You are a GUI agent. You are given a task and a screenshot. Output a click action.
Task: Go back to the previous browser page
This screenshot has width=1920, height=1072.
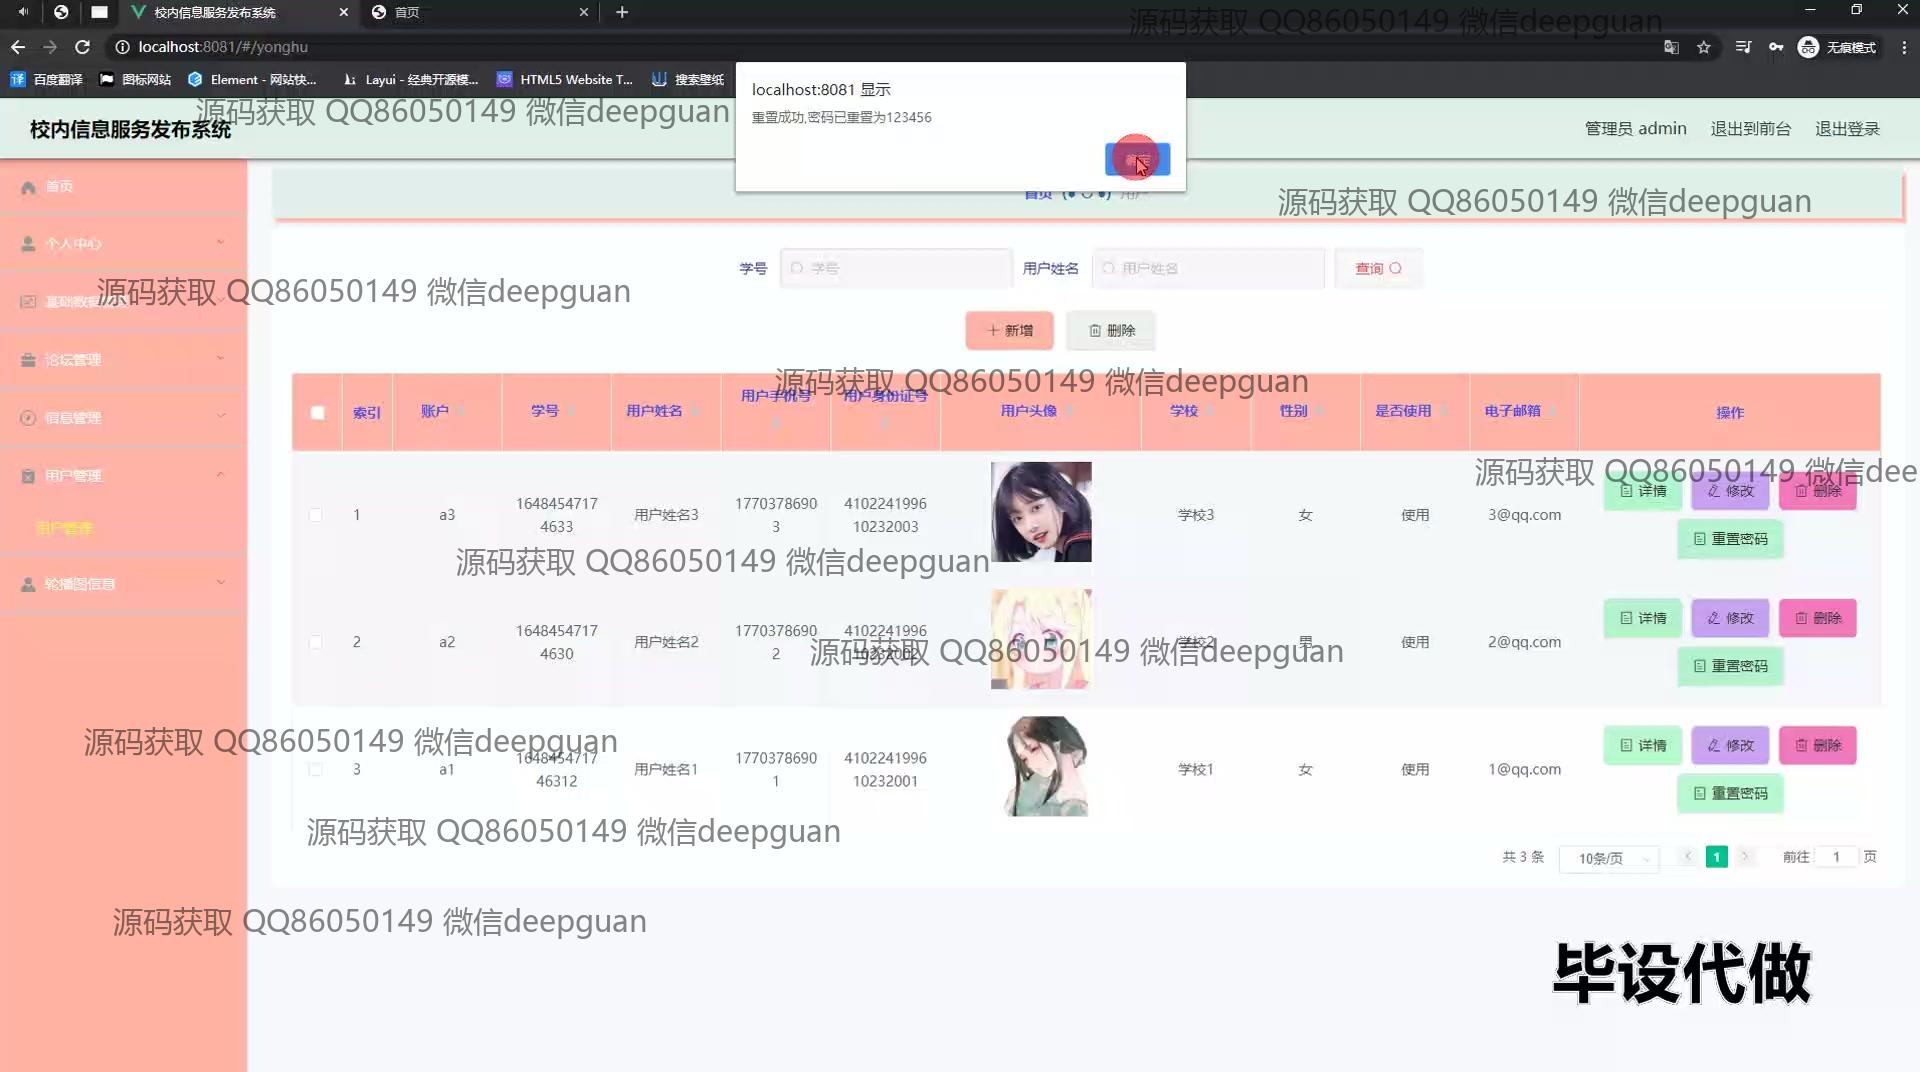coord(18,47)
